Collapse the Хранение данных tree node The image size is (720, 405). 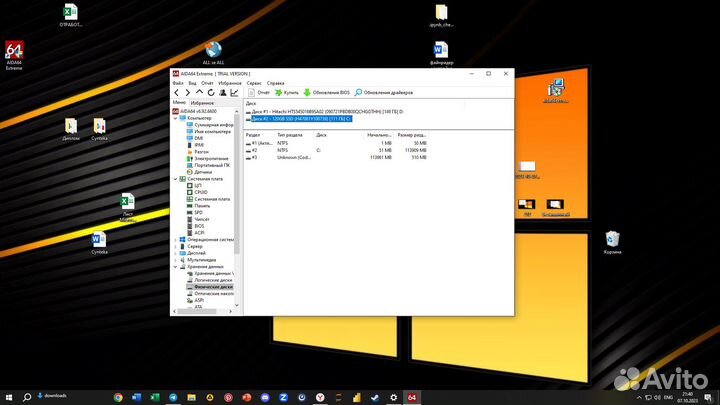(x=175, y=267)
